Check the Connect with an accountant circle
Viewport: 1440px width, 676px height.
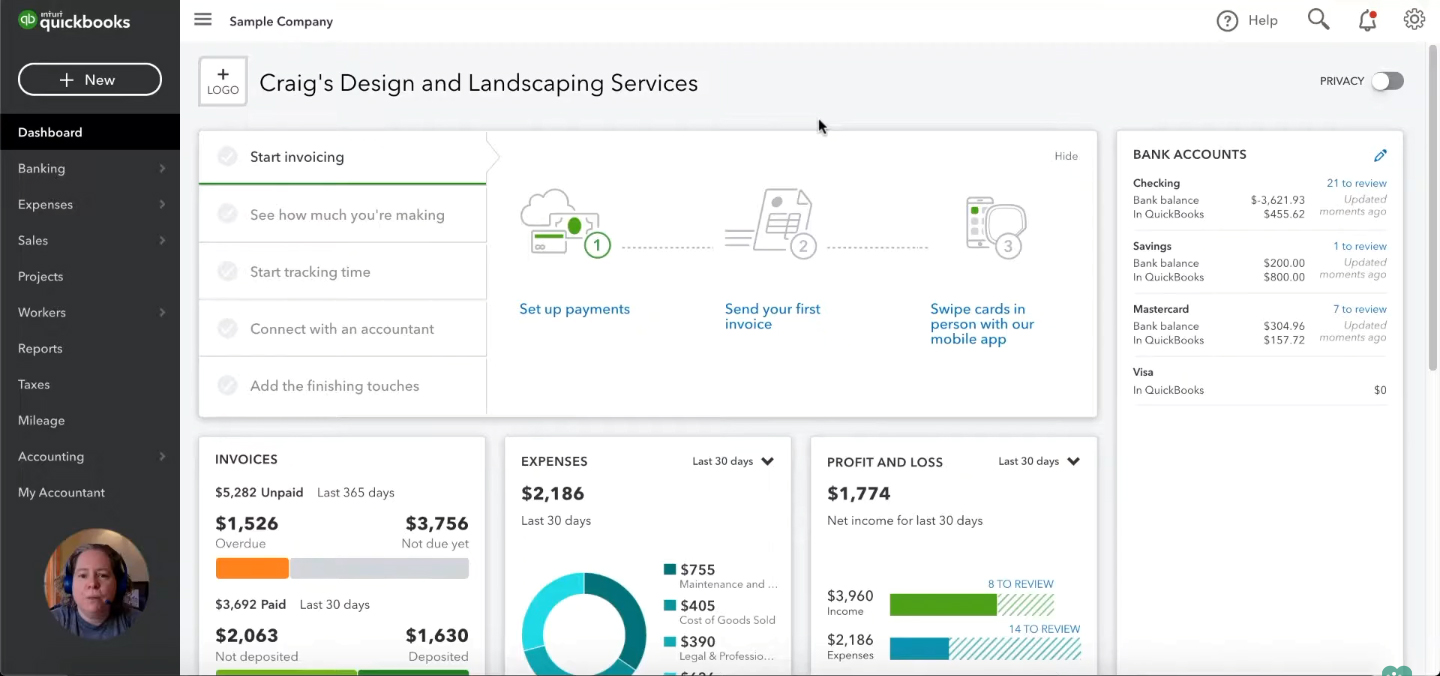tap(228, 328)
